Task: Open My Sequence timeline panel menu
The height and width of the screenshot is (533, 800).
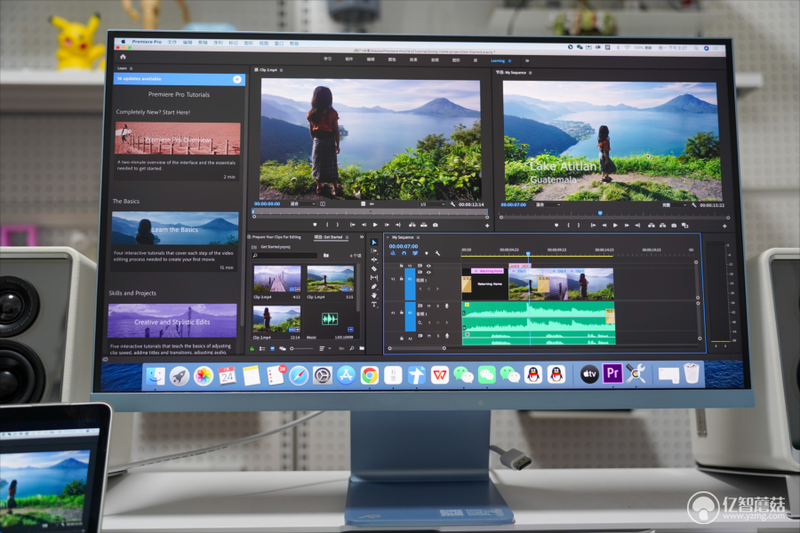Action: point(418,238)
